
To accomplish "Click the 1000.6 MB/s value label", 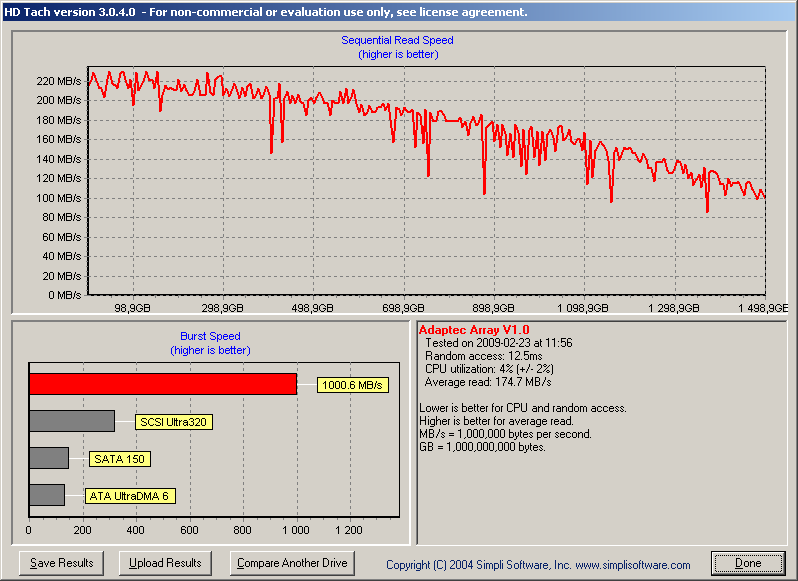I will click(x=353, y=385).
